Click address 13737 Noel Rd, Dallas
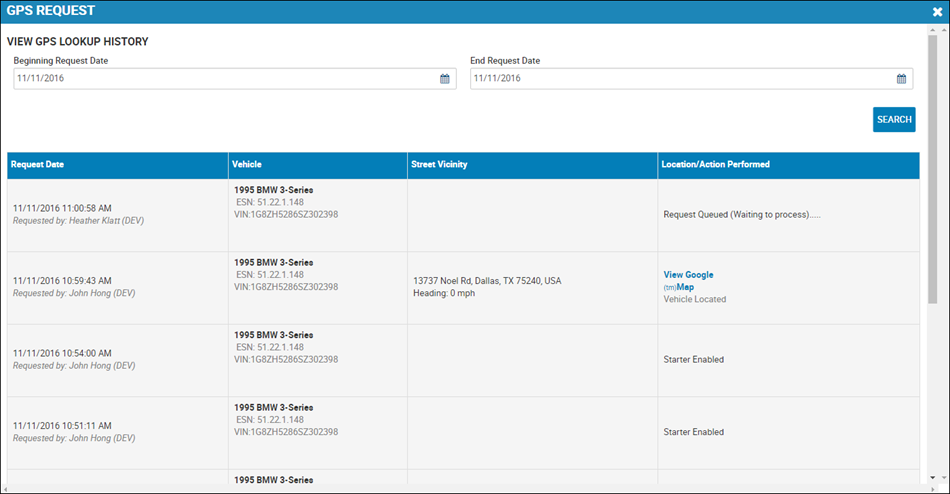The image size is (950, 494). (487, 281)
